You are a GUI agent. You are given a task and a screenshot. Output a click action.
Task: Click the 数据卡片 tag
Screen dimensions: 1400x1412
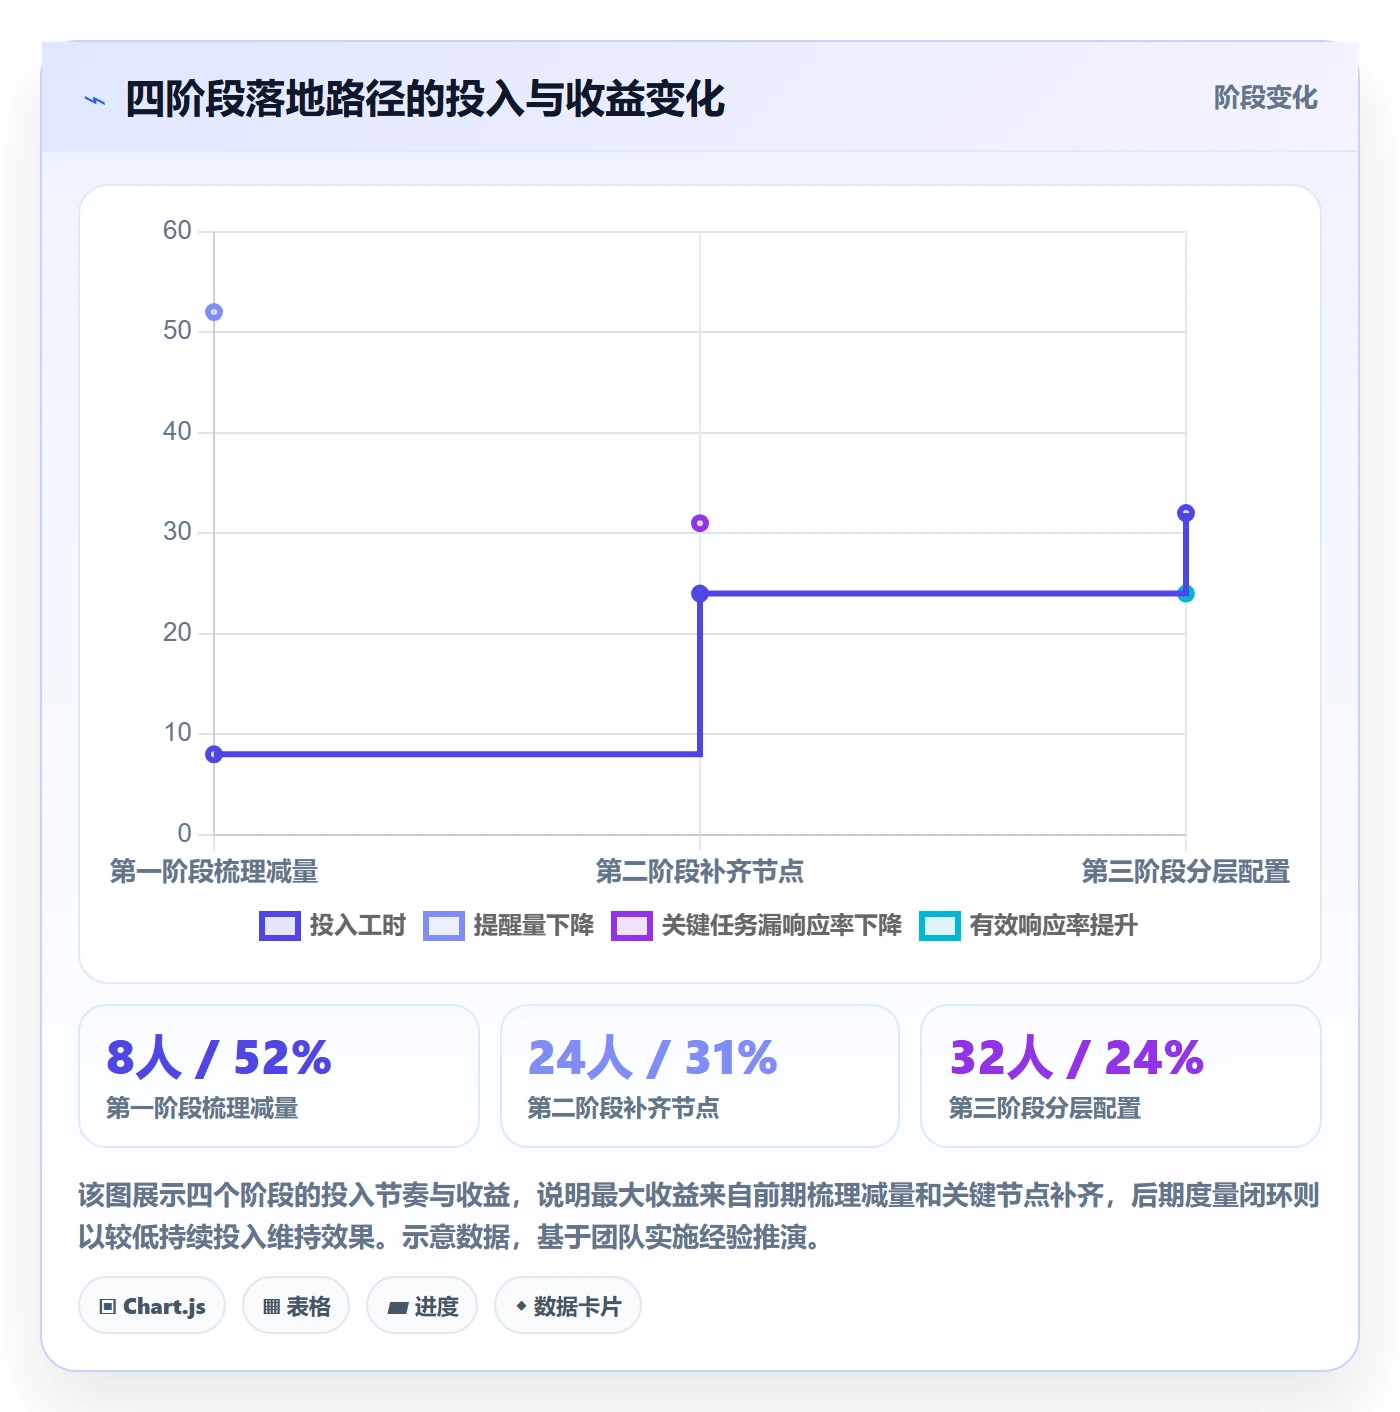[x=568, y=1306]
